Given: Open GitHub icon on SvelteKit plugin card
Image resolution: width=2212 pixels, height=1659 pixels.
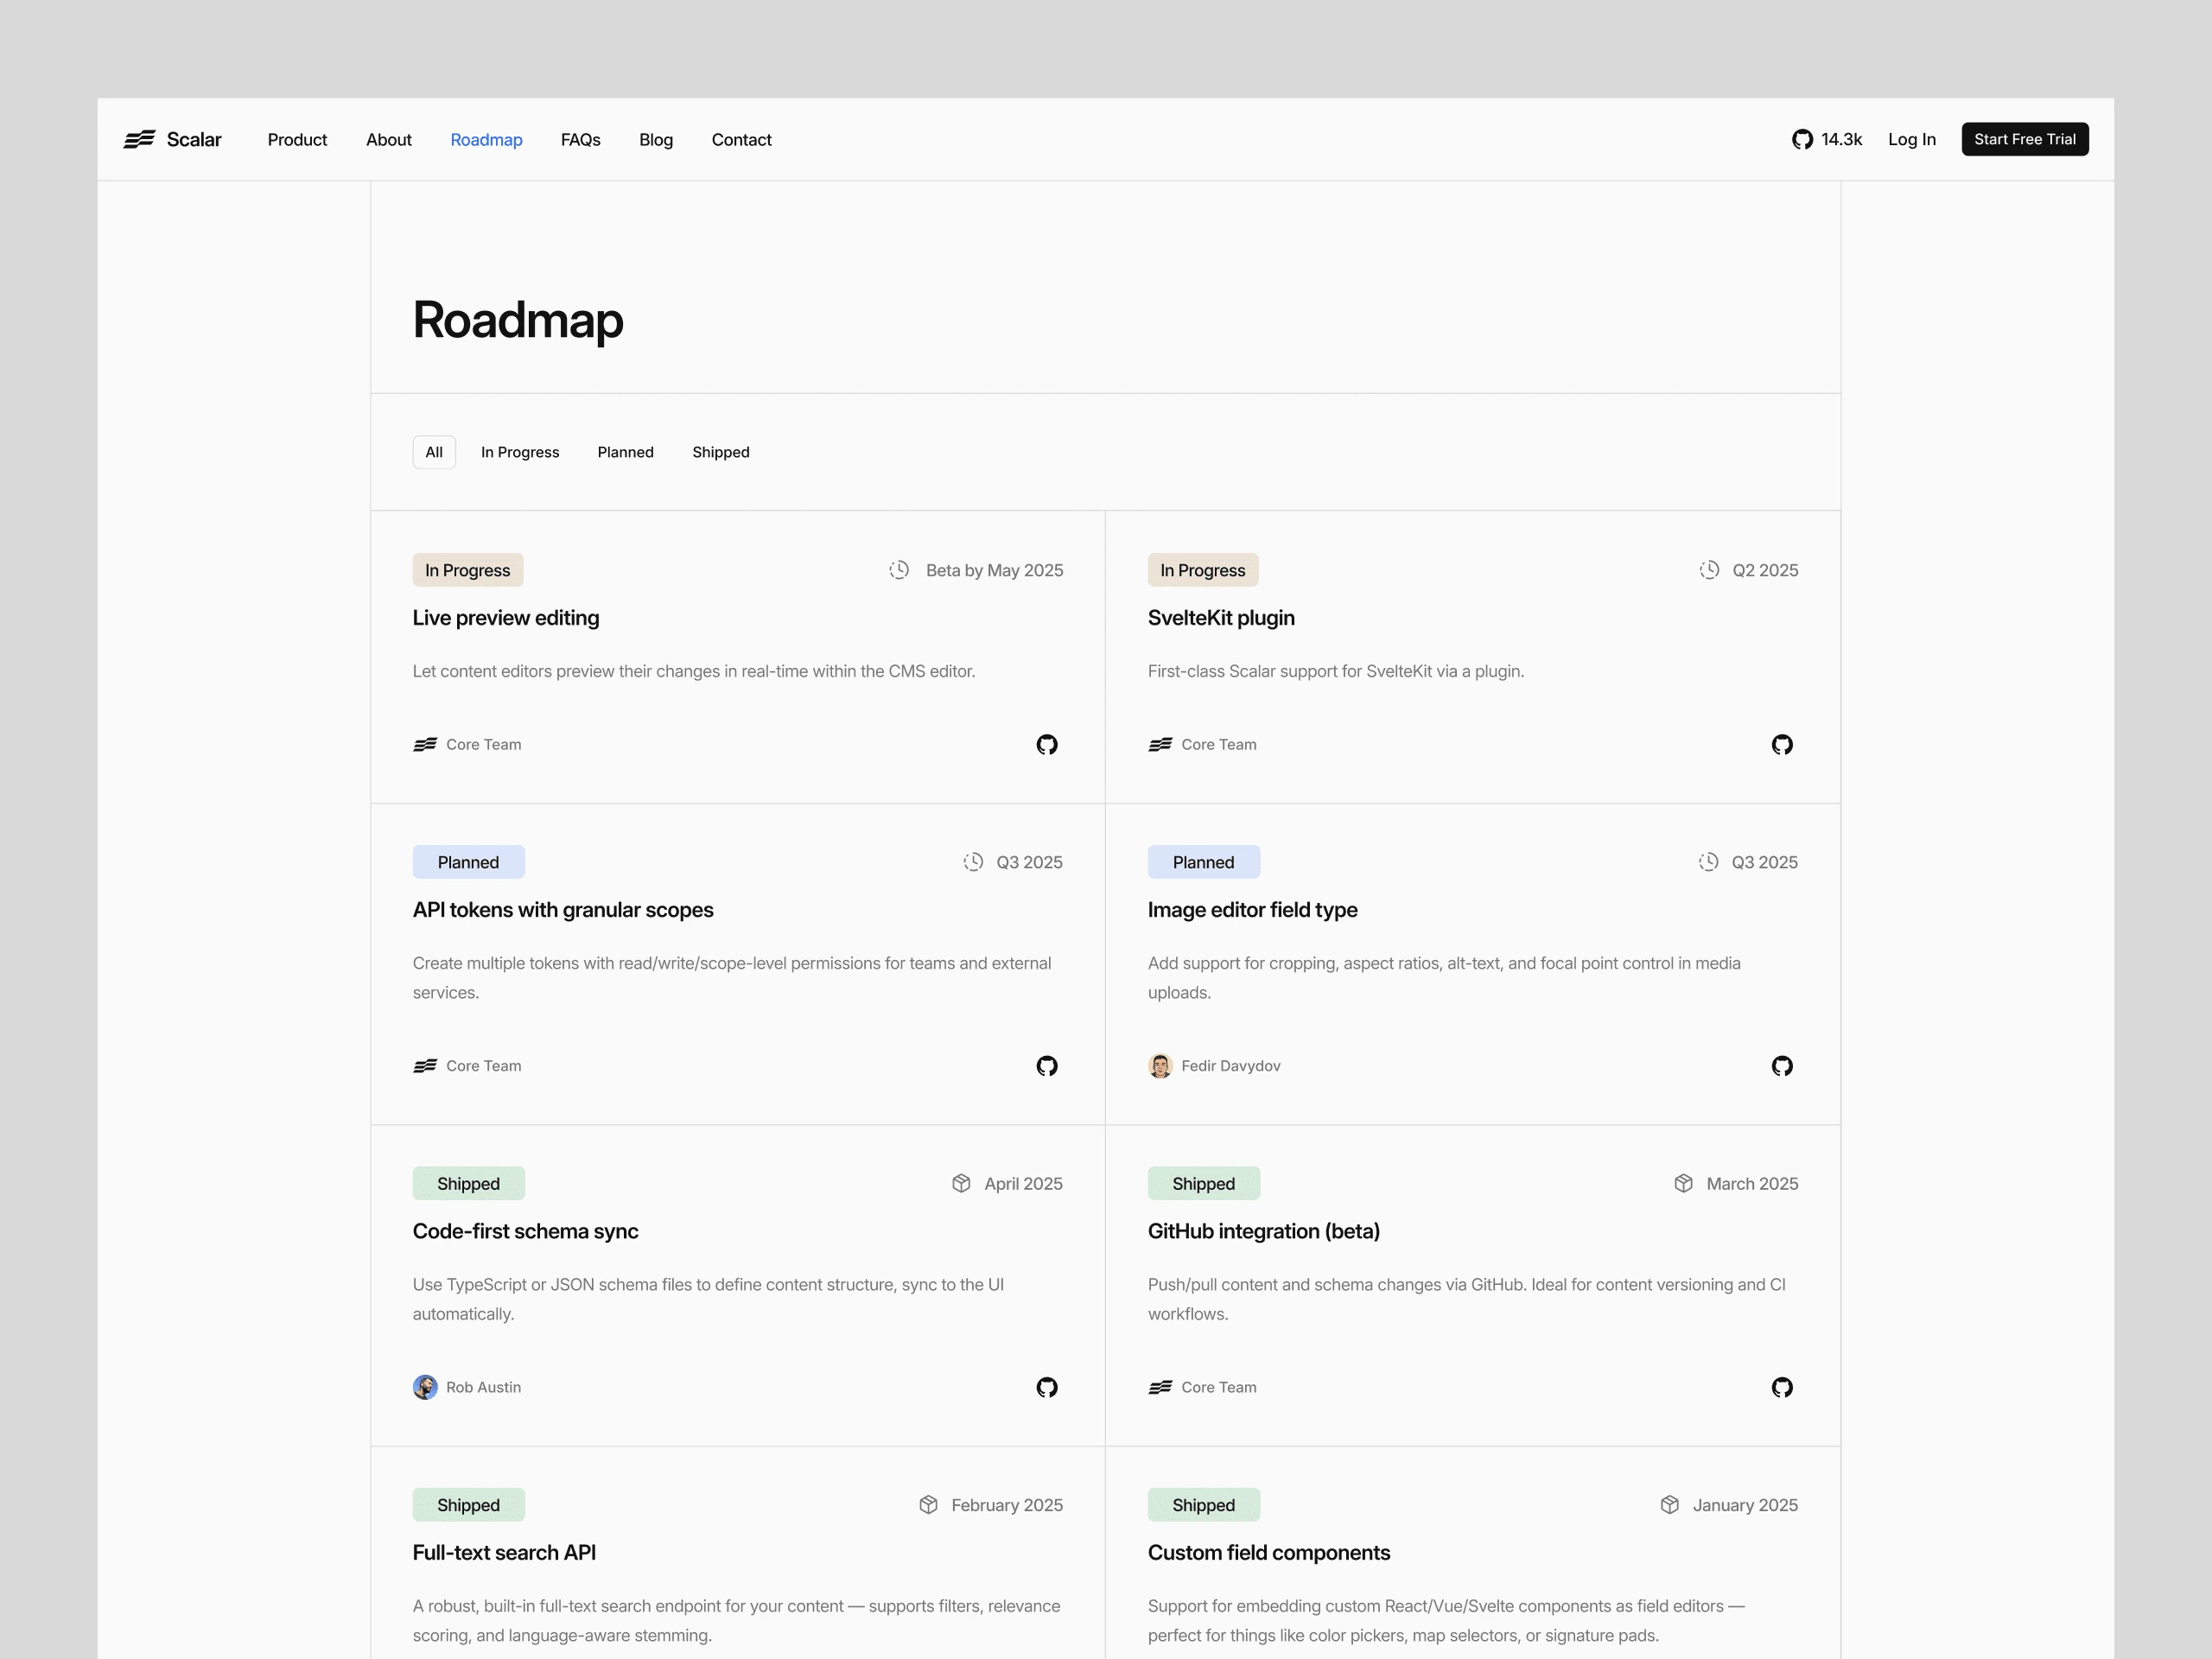Looking at the screenshot, I should (x=1781, y=744).
